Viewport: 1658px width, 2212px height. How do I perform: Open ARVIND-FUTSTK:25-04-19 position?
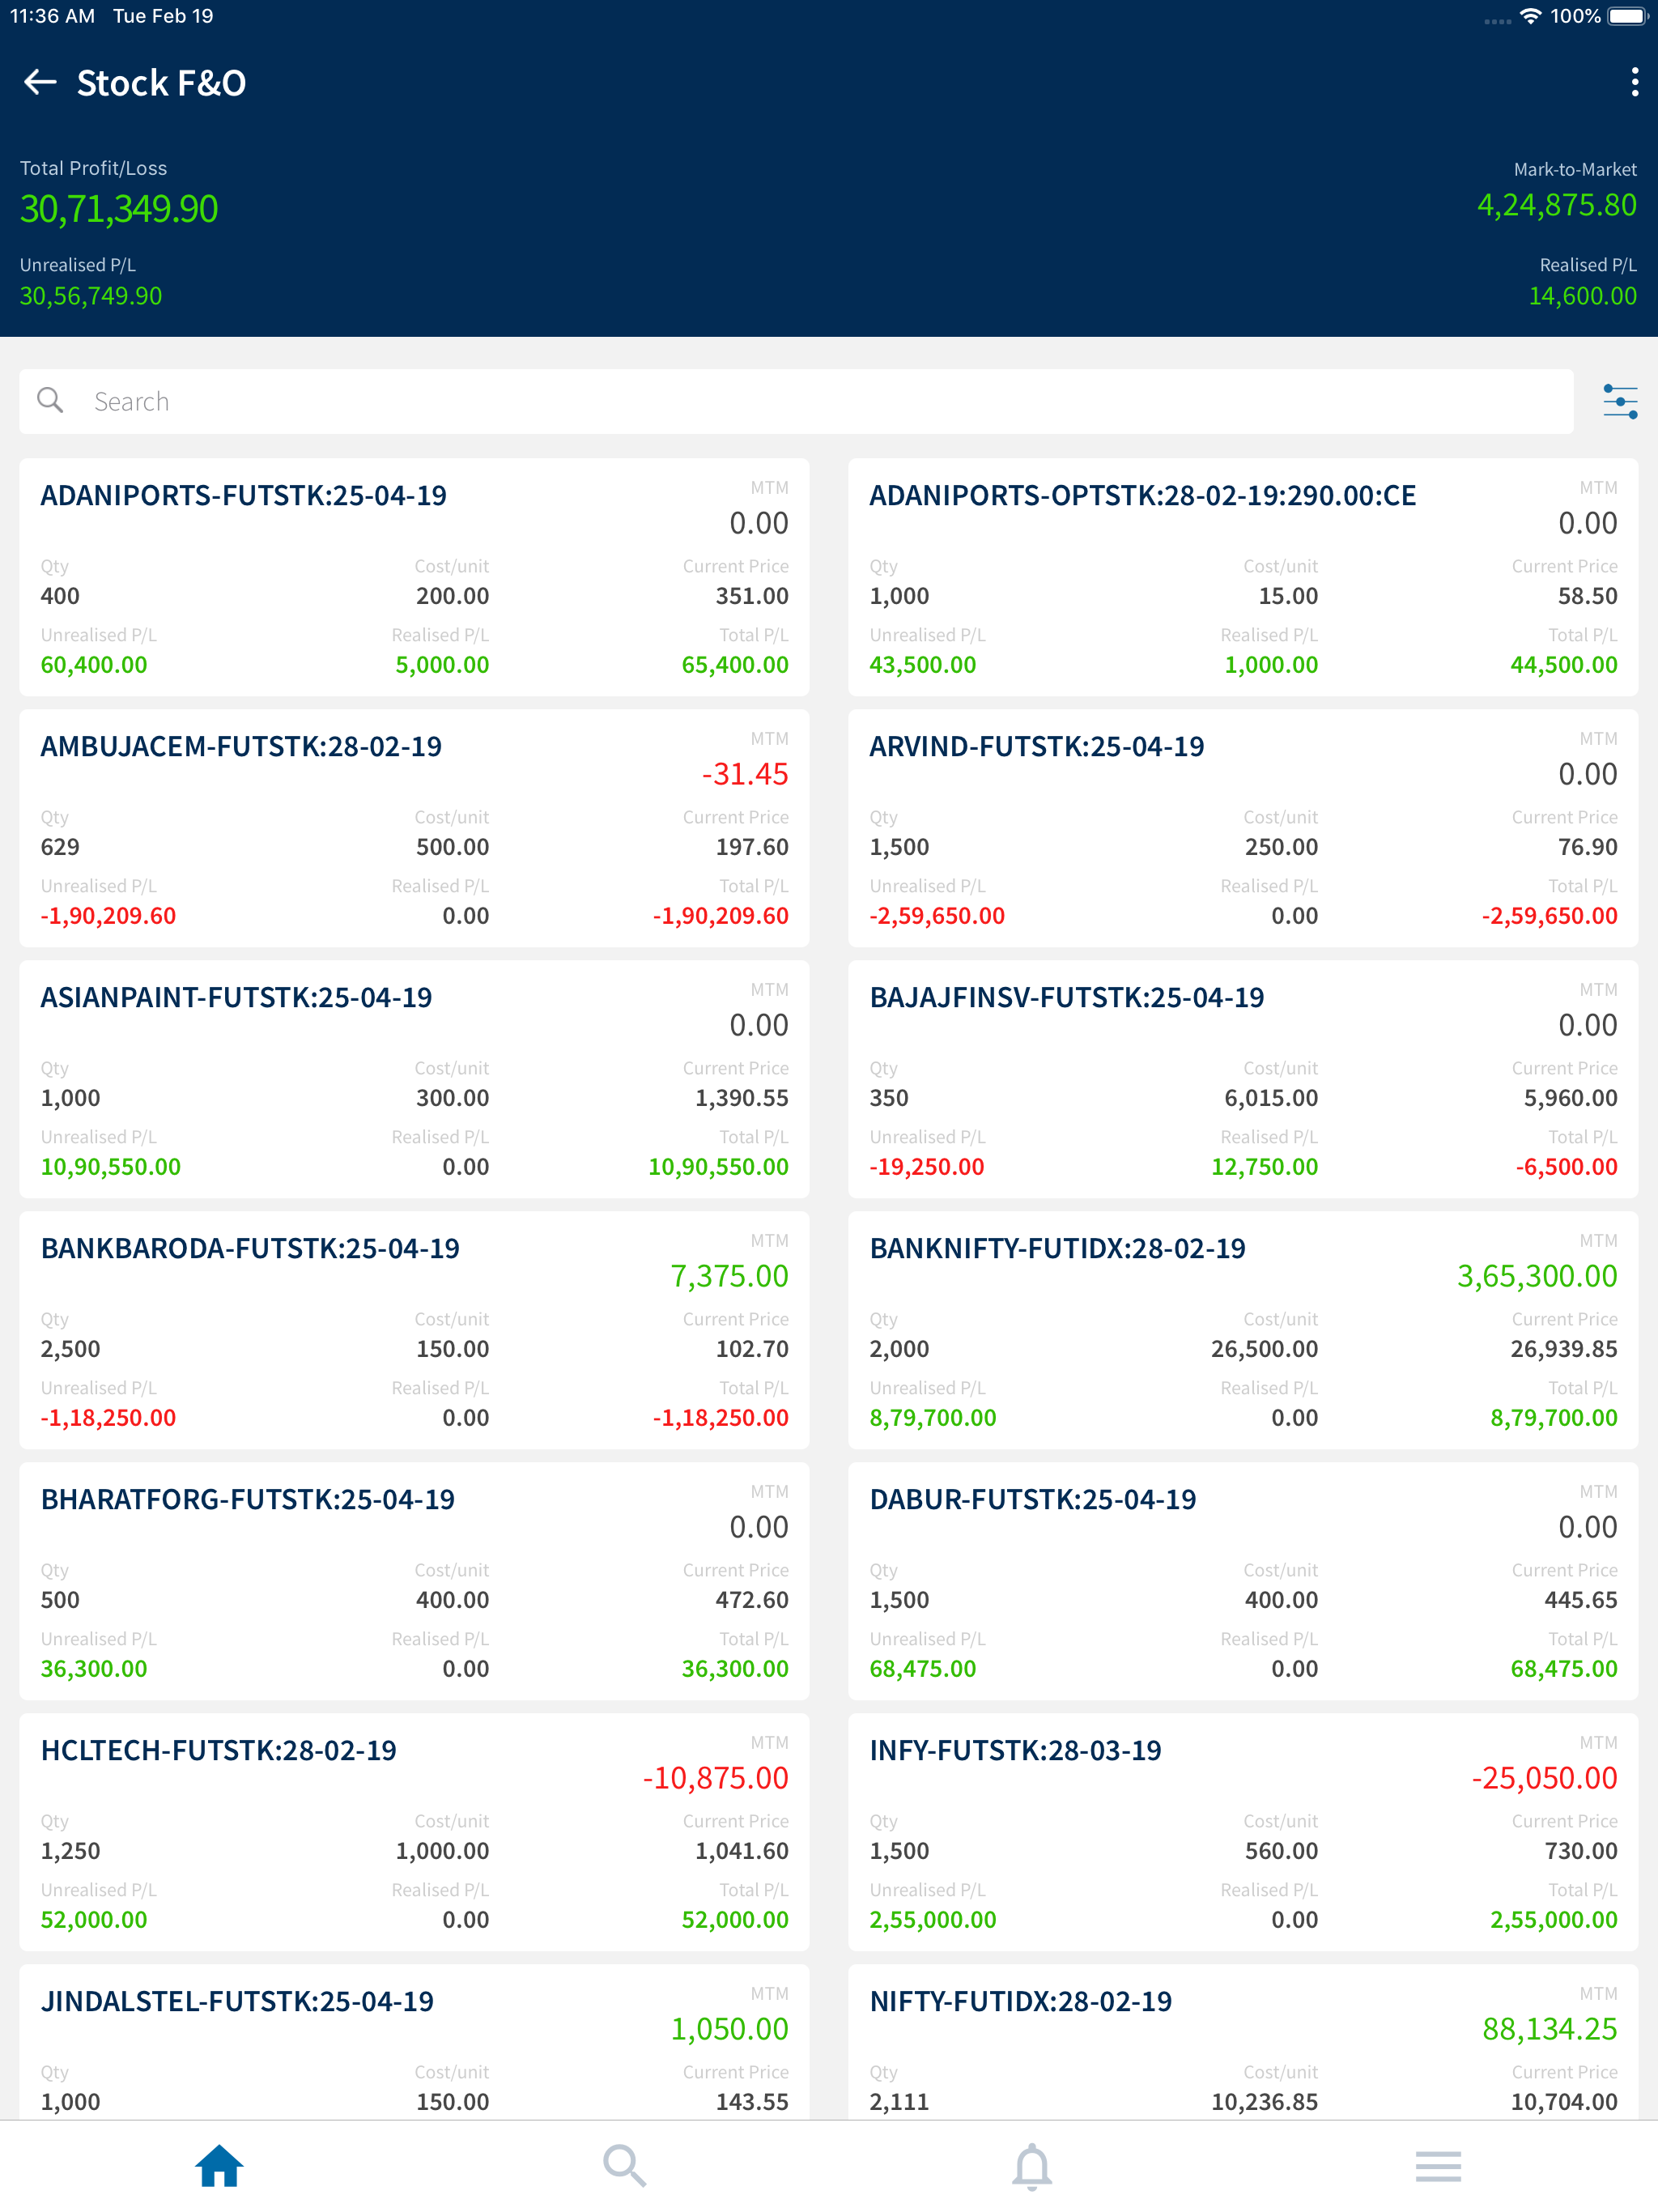1243,828
